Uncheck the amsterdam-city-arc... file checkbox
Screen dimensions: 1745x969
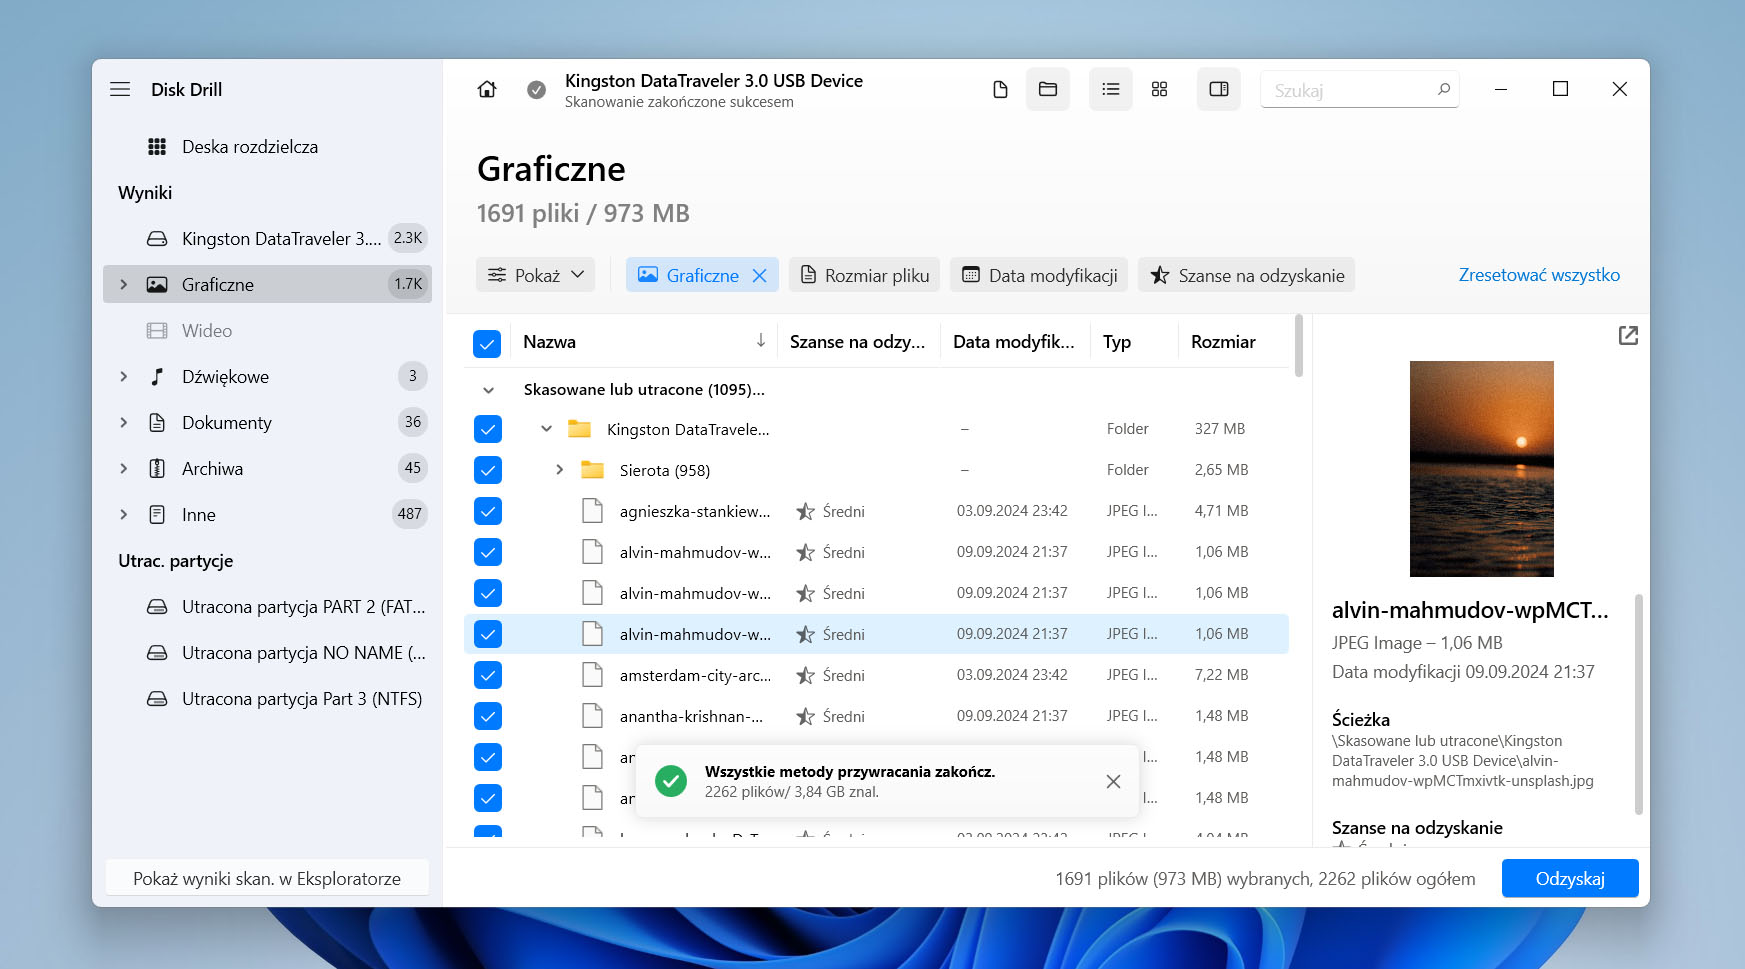click(487, 675)
